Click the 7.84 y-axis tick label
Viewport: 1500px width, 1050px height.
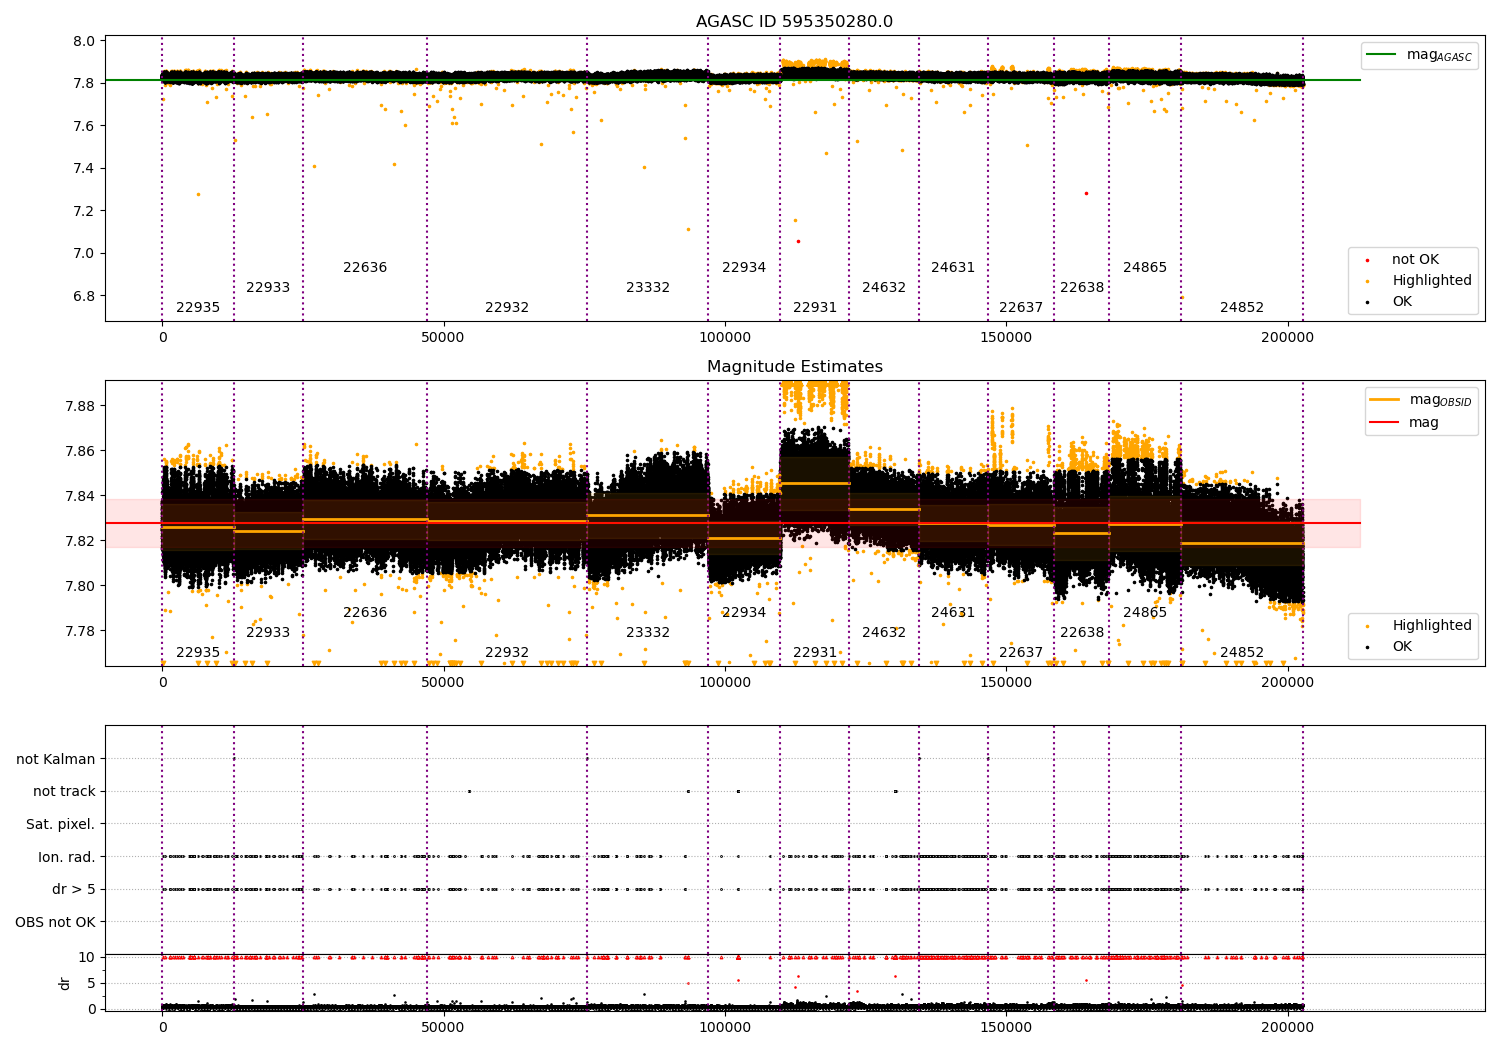coord(80,496)
